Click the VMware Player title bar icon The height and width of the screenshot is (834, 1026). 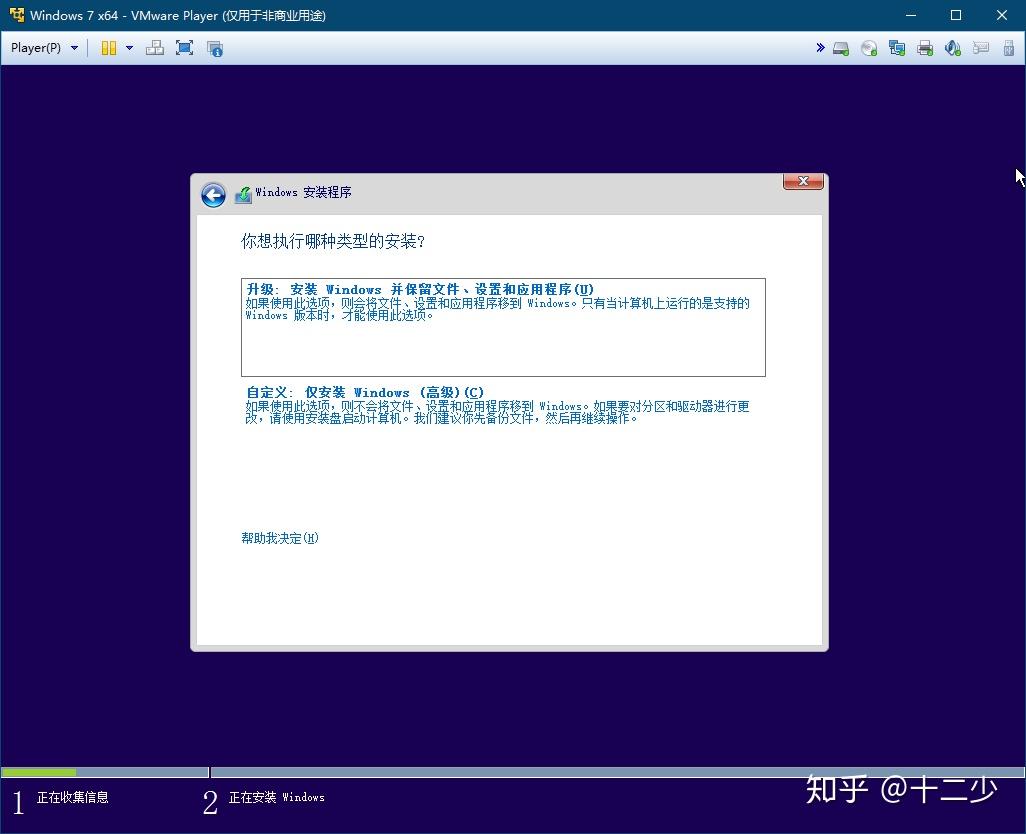click(x=16, y=14)
